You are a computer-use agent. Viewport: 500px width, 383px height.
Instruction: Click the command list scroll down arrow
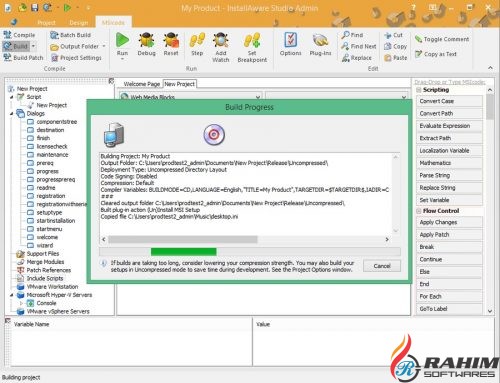[x=490, y=311]
